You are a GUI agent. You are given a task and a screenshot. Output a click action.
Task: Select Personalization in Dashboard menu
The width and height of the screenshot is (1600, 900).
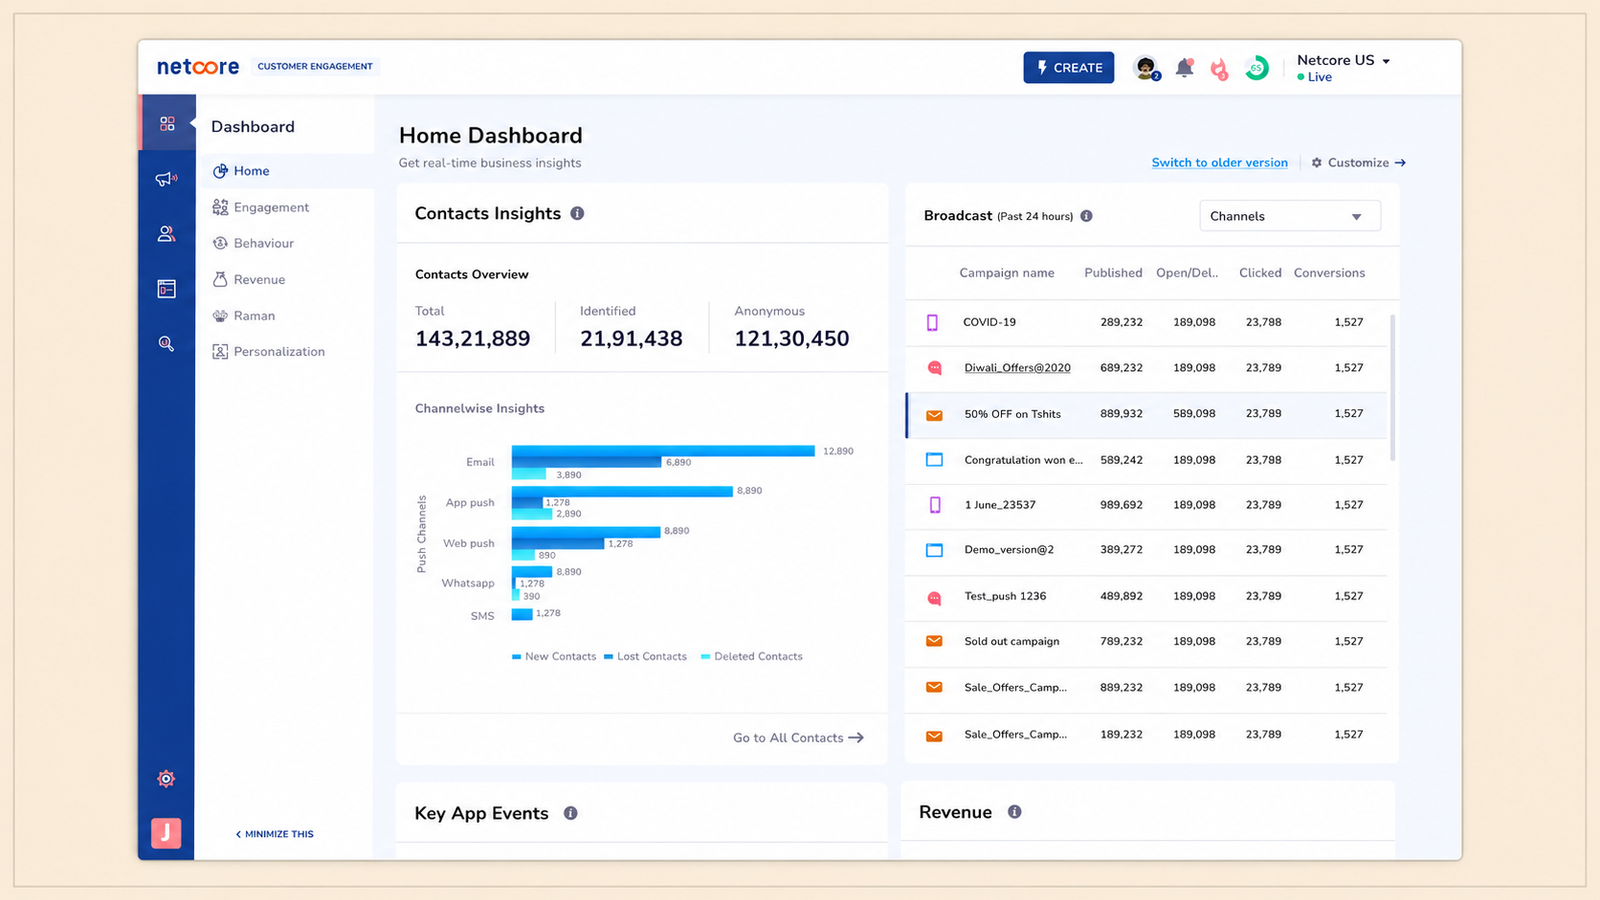tap(279, 352)
